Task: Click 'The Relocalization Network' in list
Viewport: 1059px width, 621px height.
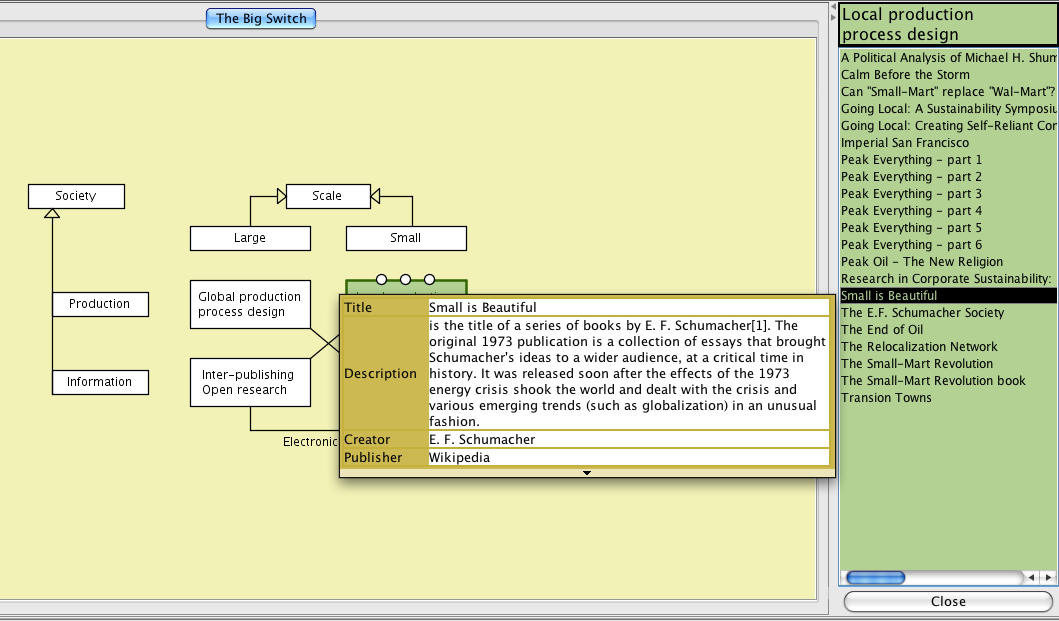Action: pos(919,347)
